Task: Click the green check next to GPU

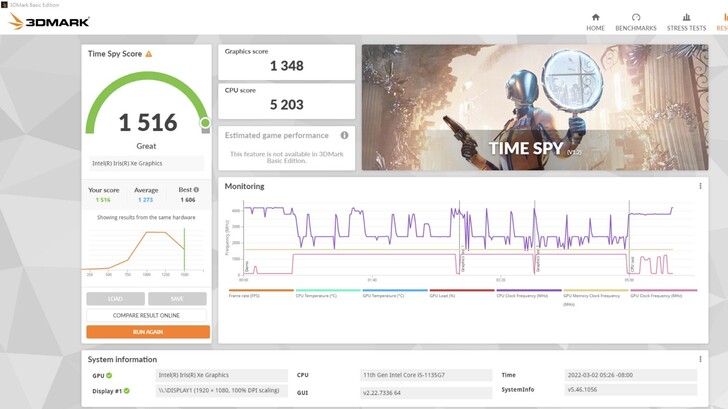Action: [109, 375]
